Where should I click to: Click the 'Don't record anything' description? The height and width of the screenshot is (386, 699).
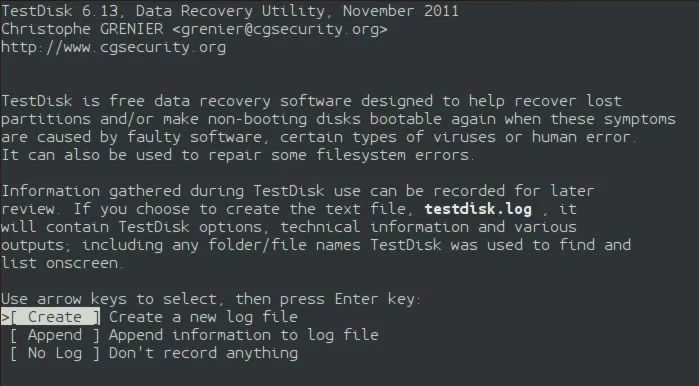click(203, 353)
